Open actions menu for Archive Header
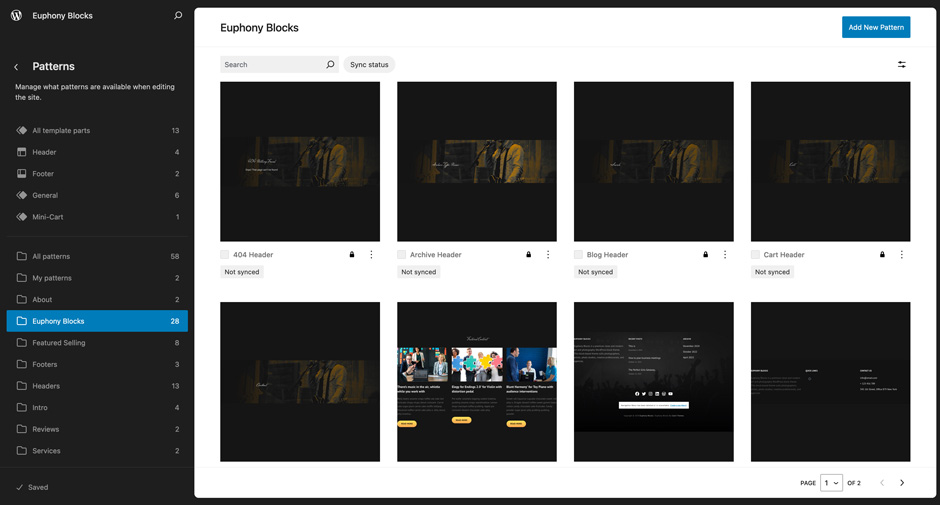 pos(548,255)
